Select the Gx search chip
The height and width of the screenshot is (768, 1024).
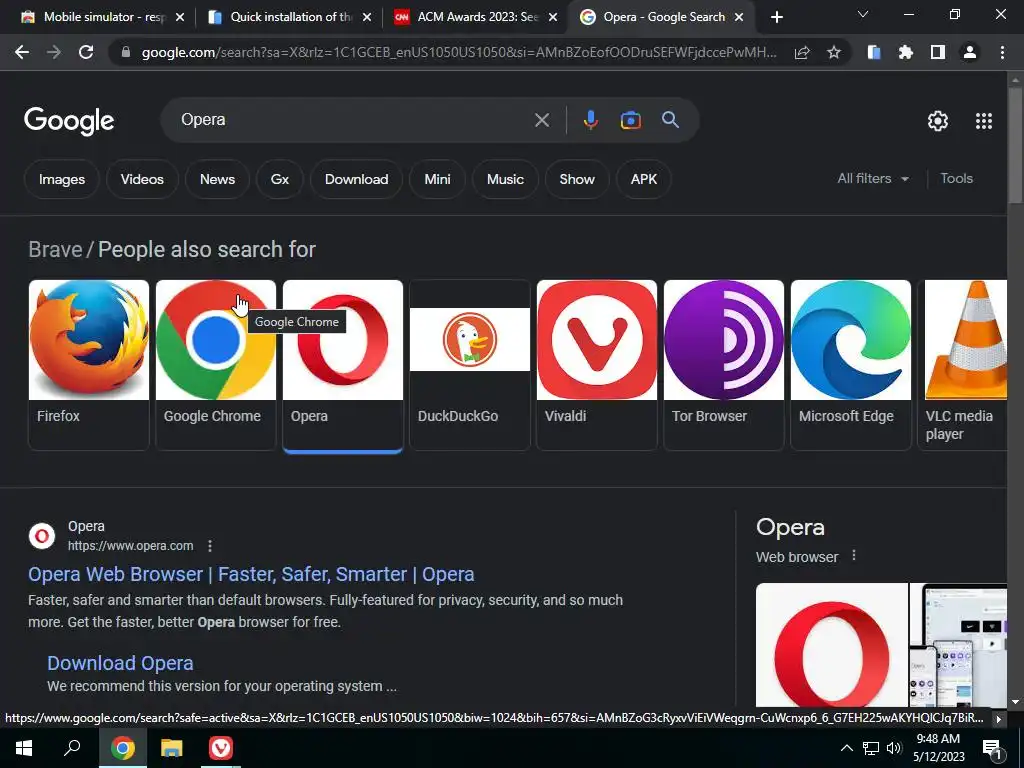(280, 179)
